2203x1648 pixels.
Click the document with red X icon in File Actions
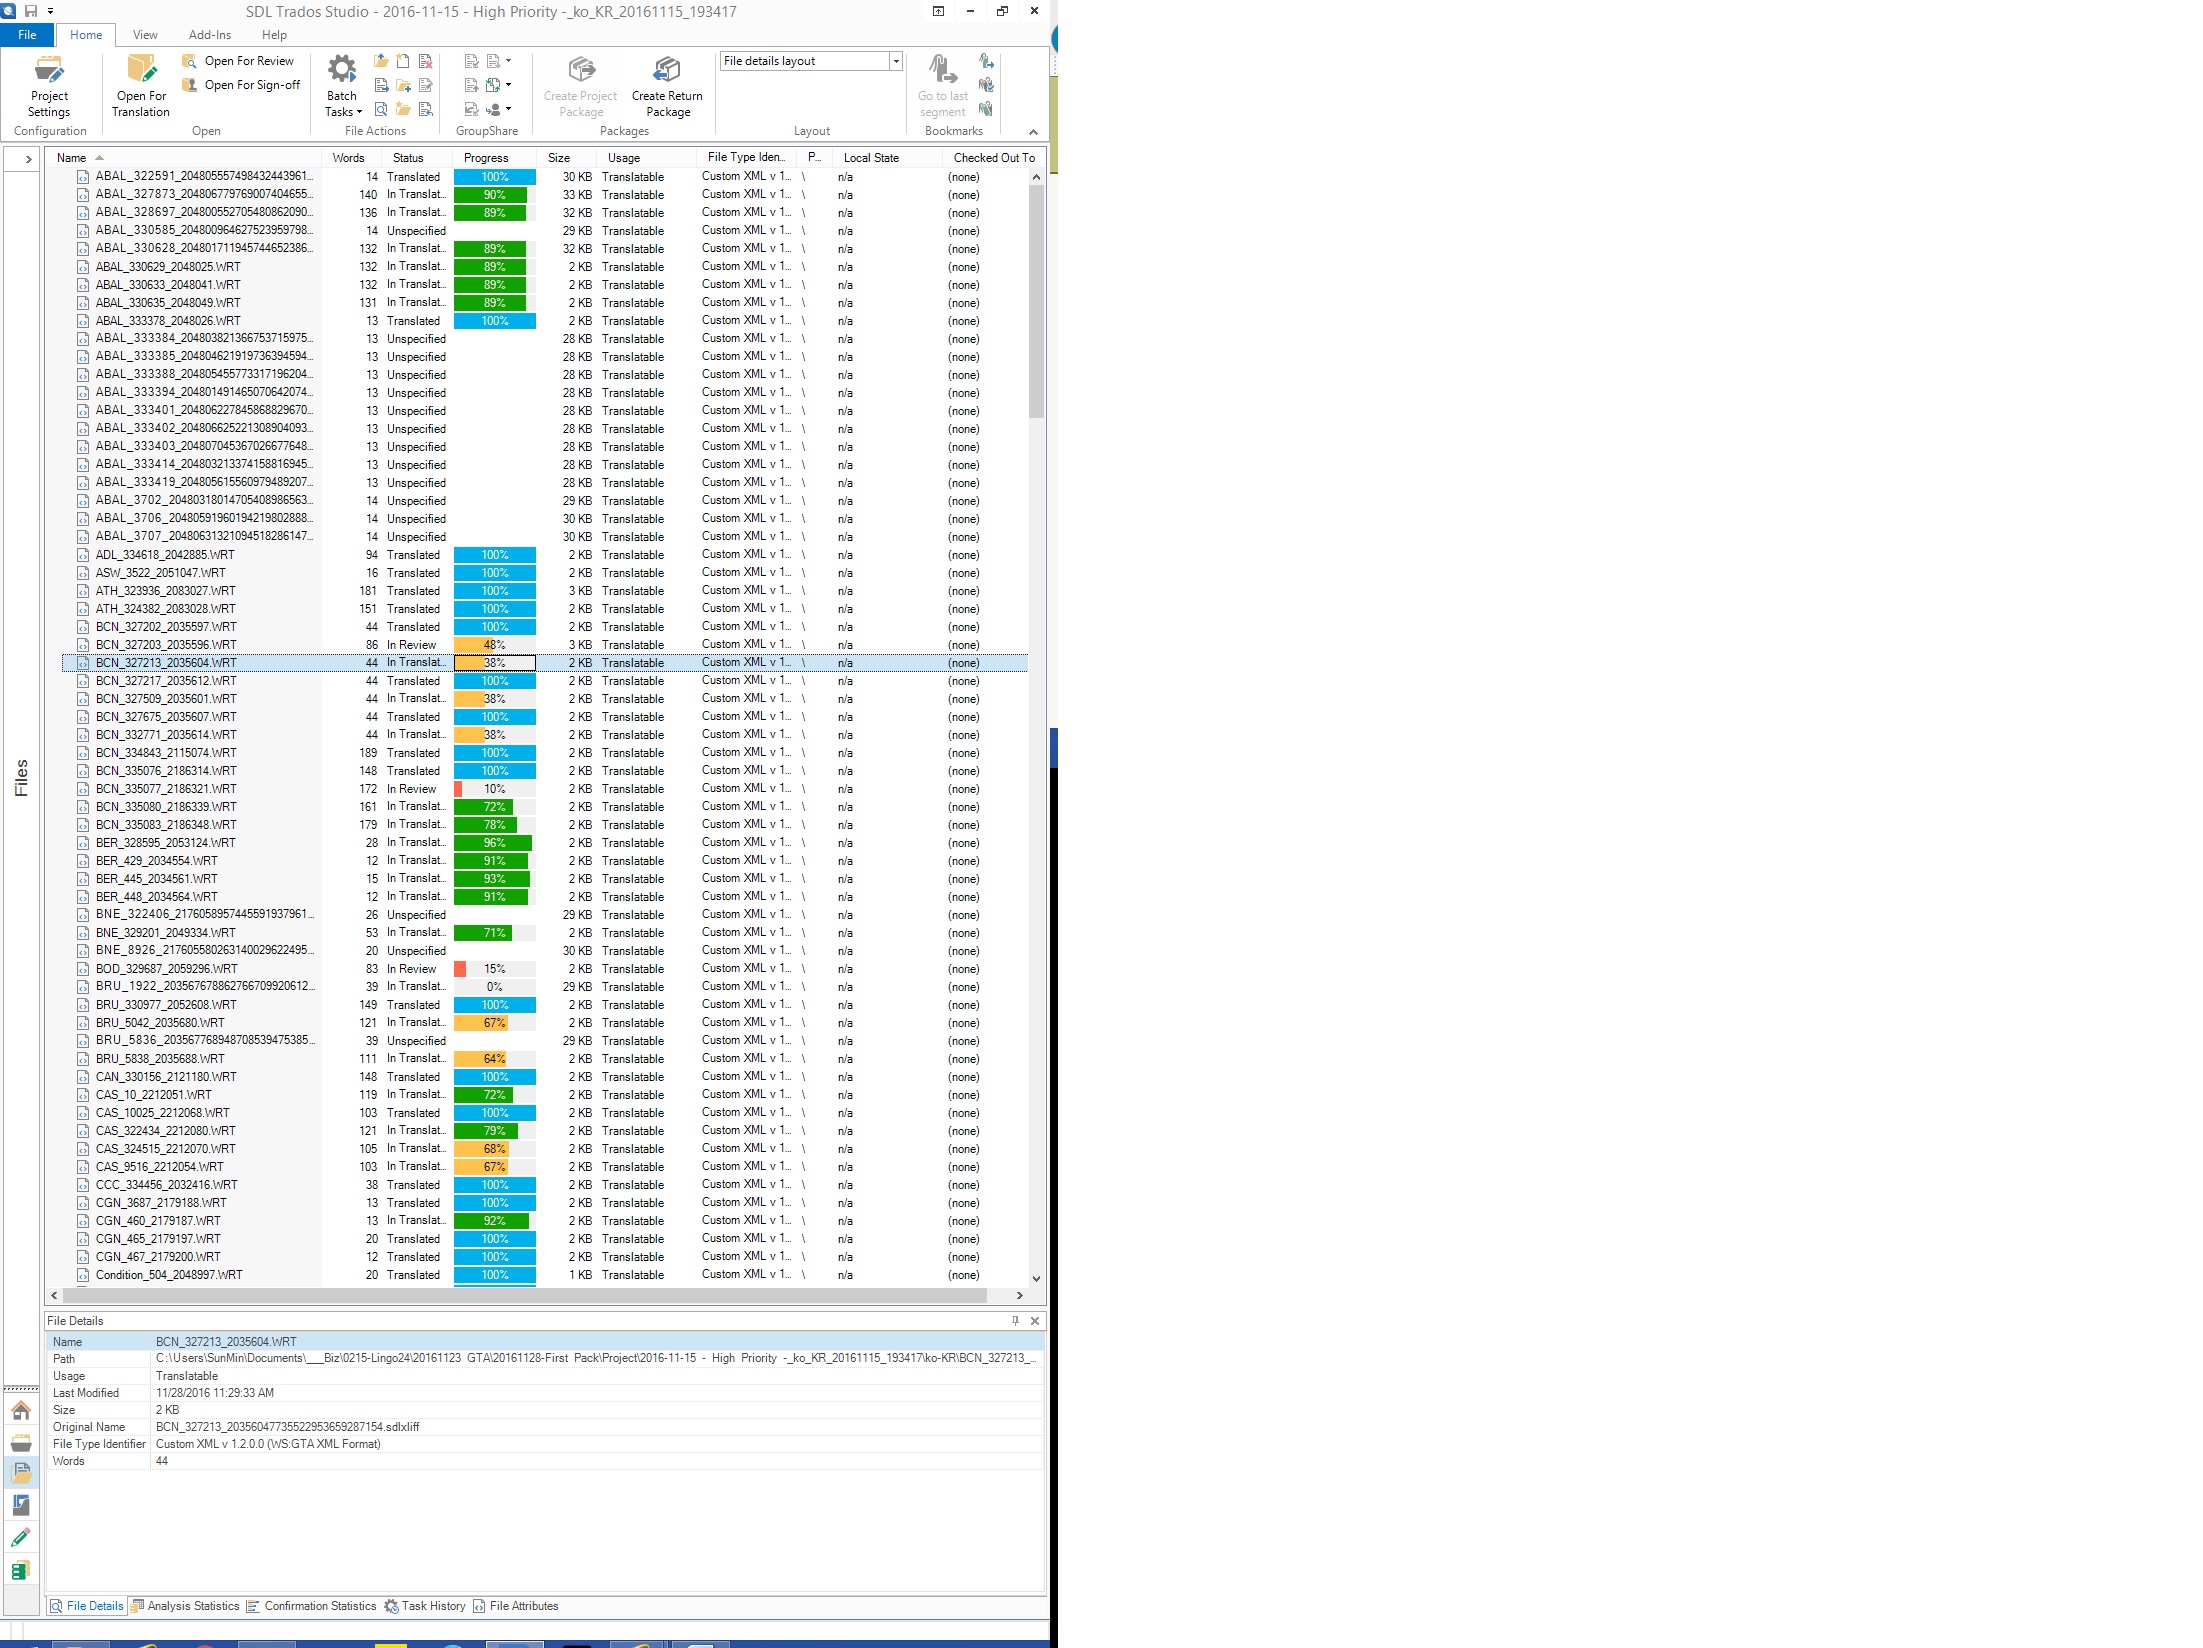pos(426,61)
